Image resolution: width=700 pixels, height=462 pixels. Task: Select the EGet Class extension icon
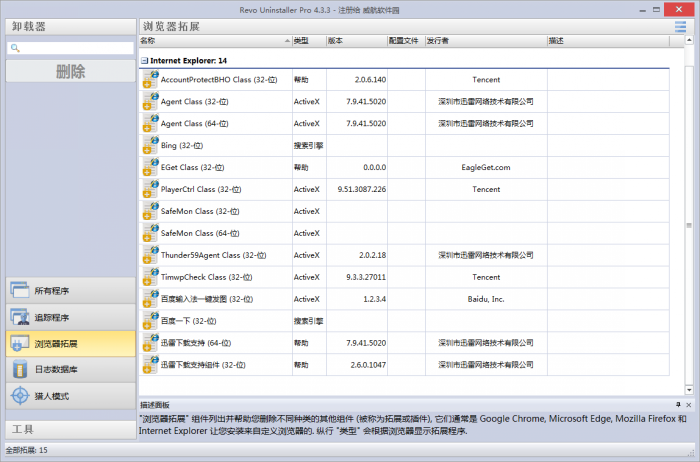149,168
